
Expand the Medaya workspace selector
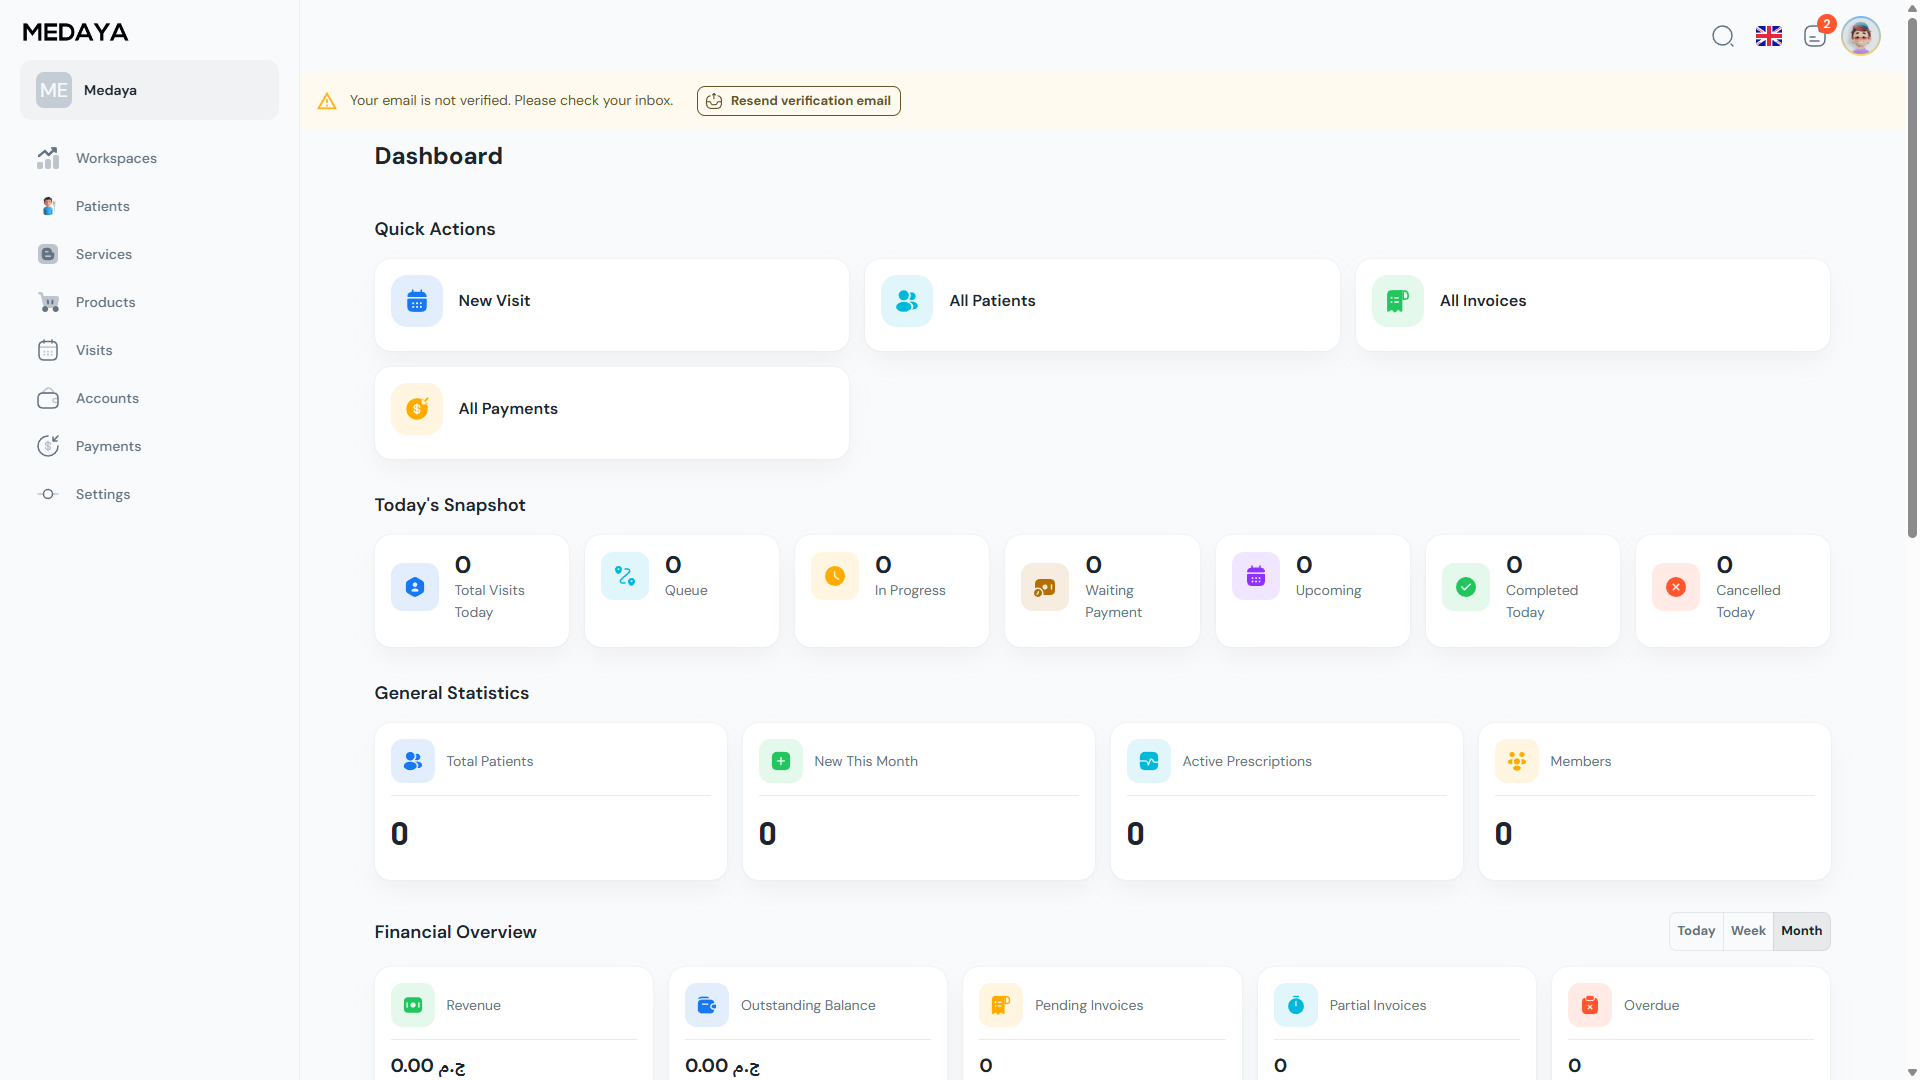[149, 90]
